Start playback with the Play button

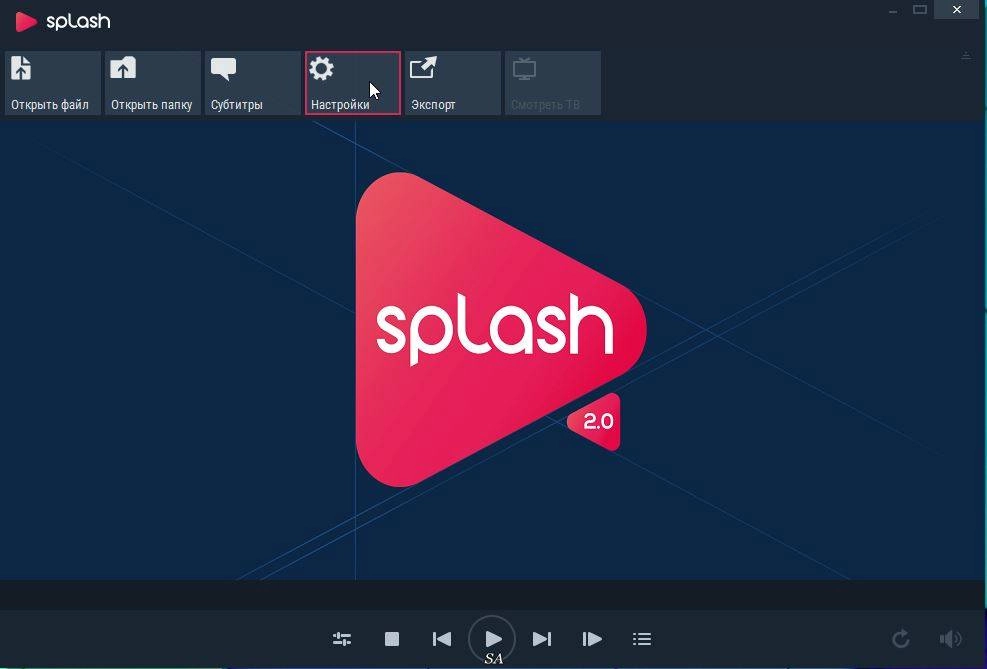click(x=492, y=639)
